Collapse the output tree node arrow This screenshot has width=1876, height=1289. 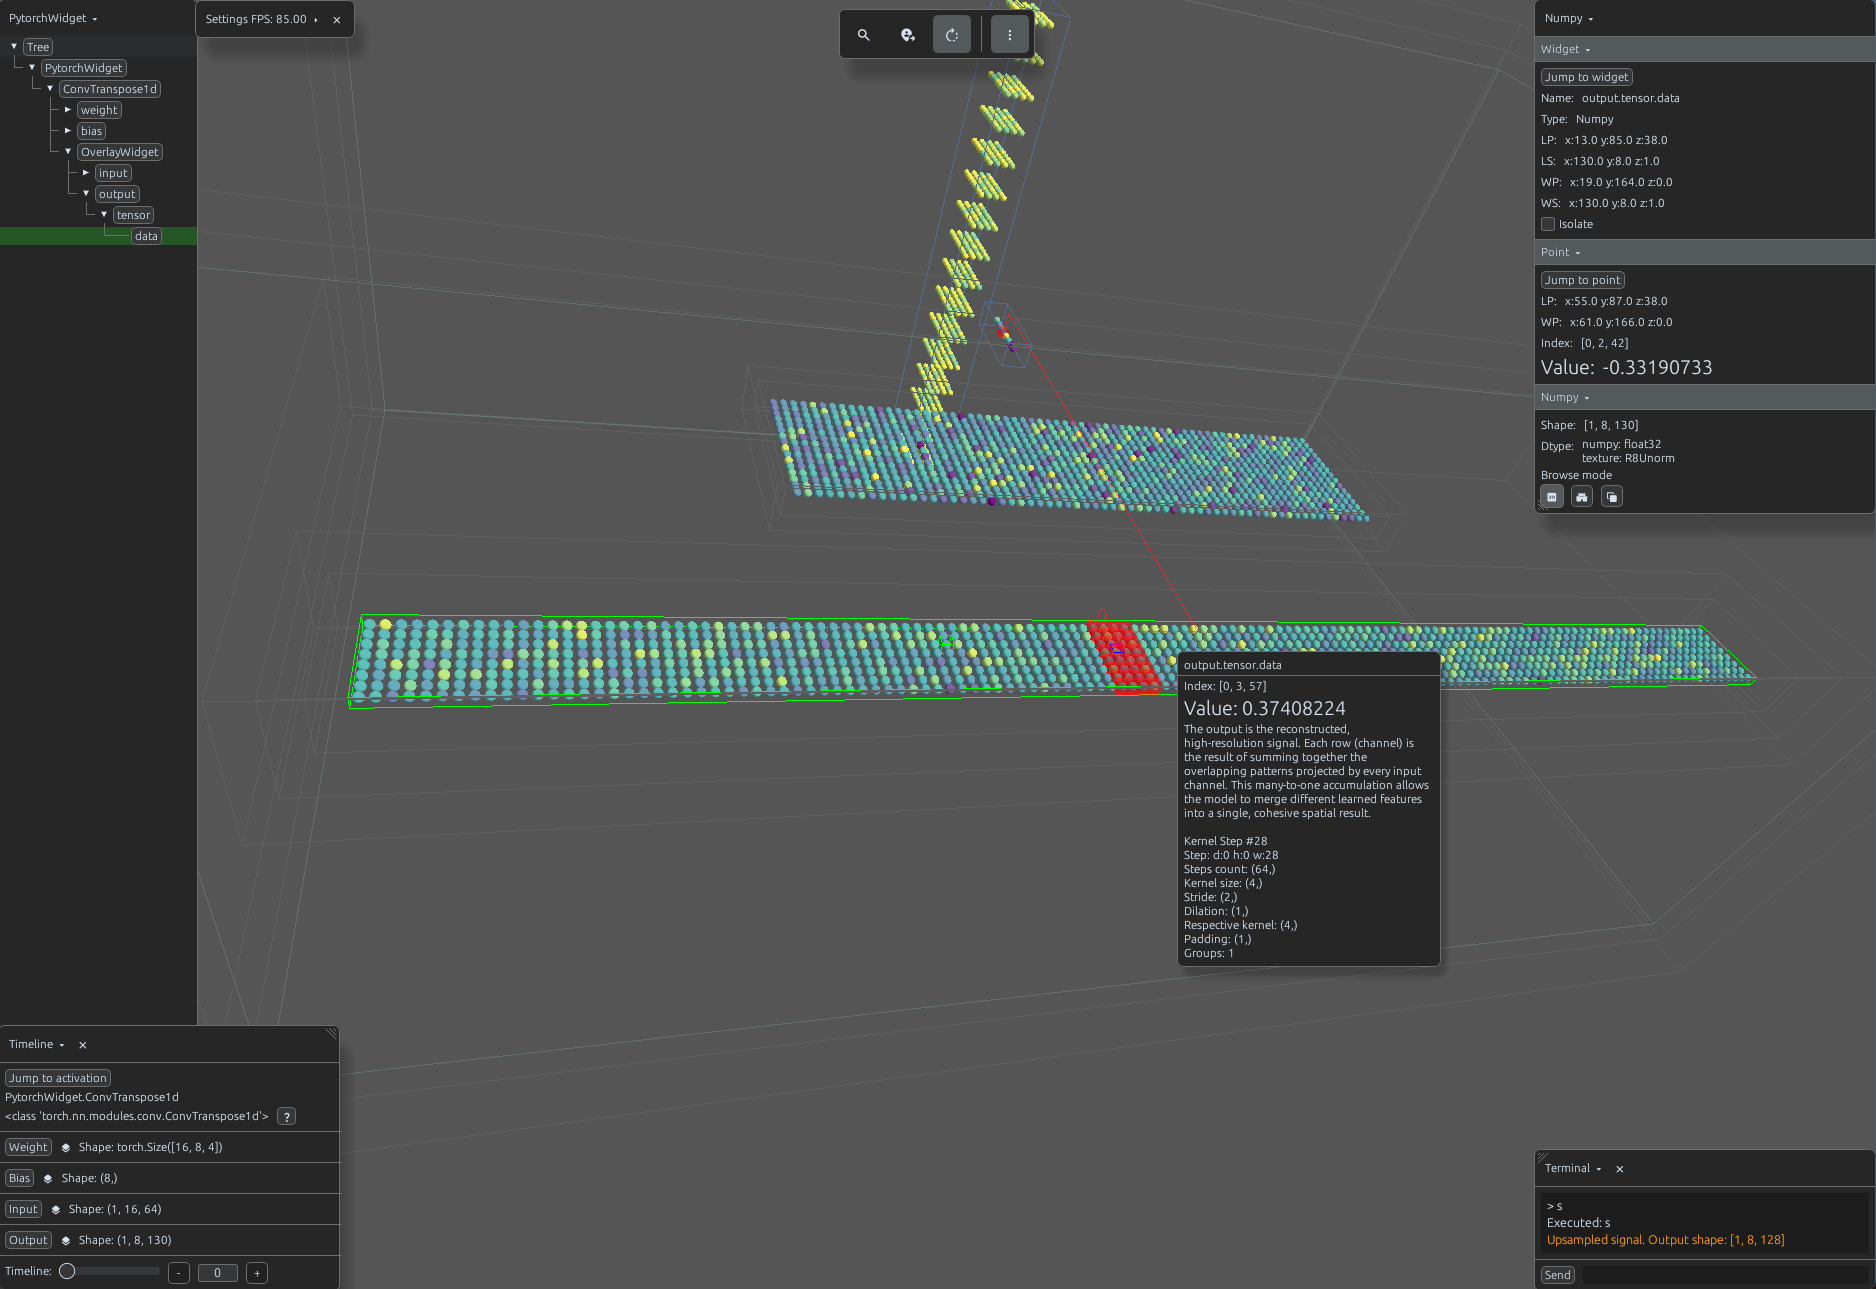tap(86, 194)
